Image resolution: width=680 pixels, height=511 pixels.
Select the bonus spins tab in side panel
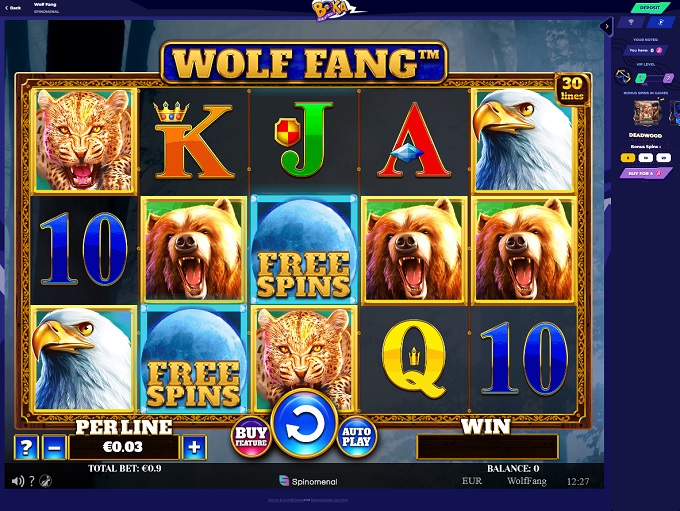click(660, 22)
